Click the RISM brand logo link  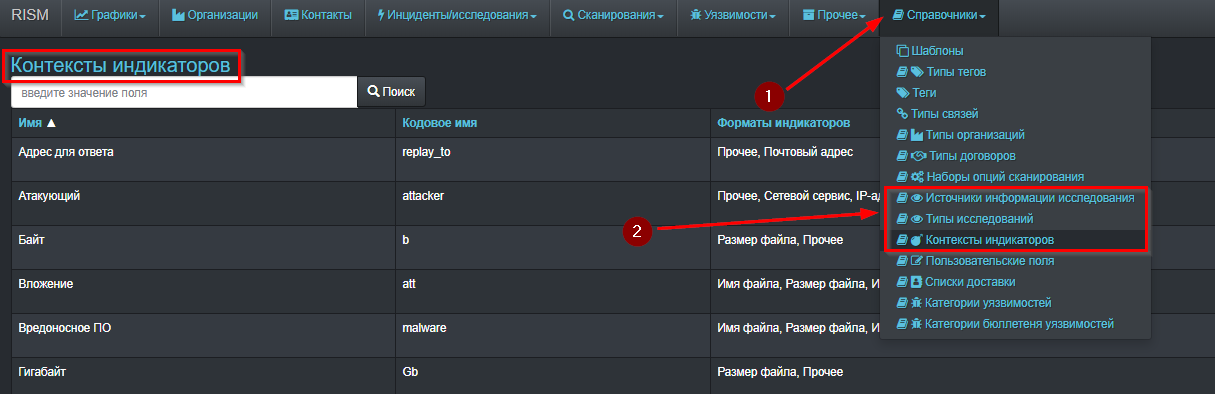click(x=30, y=15)
